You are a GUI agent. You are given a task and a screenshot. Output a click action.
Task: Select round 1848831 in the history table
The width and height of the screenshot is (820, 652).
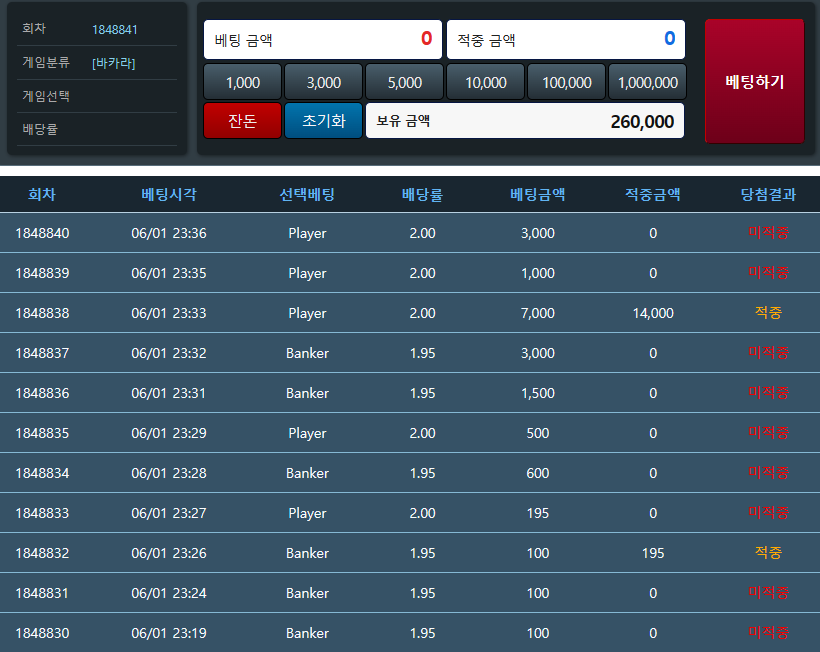tap(42, 593)
